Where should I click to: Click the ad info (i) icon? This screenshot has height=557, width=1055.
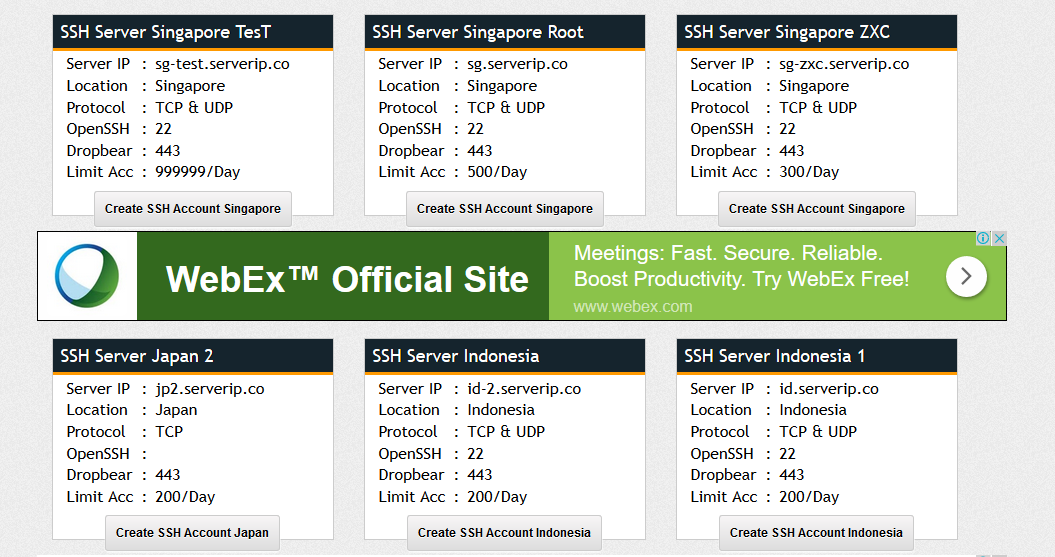983,238
